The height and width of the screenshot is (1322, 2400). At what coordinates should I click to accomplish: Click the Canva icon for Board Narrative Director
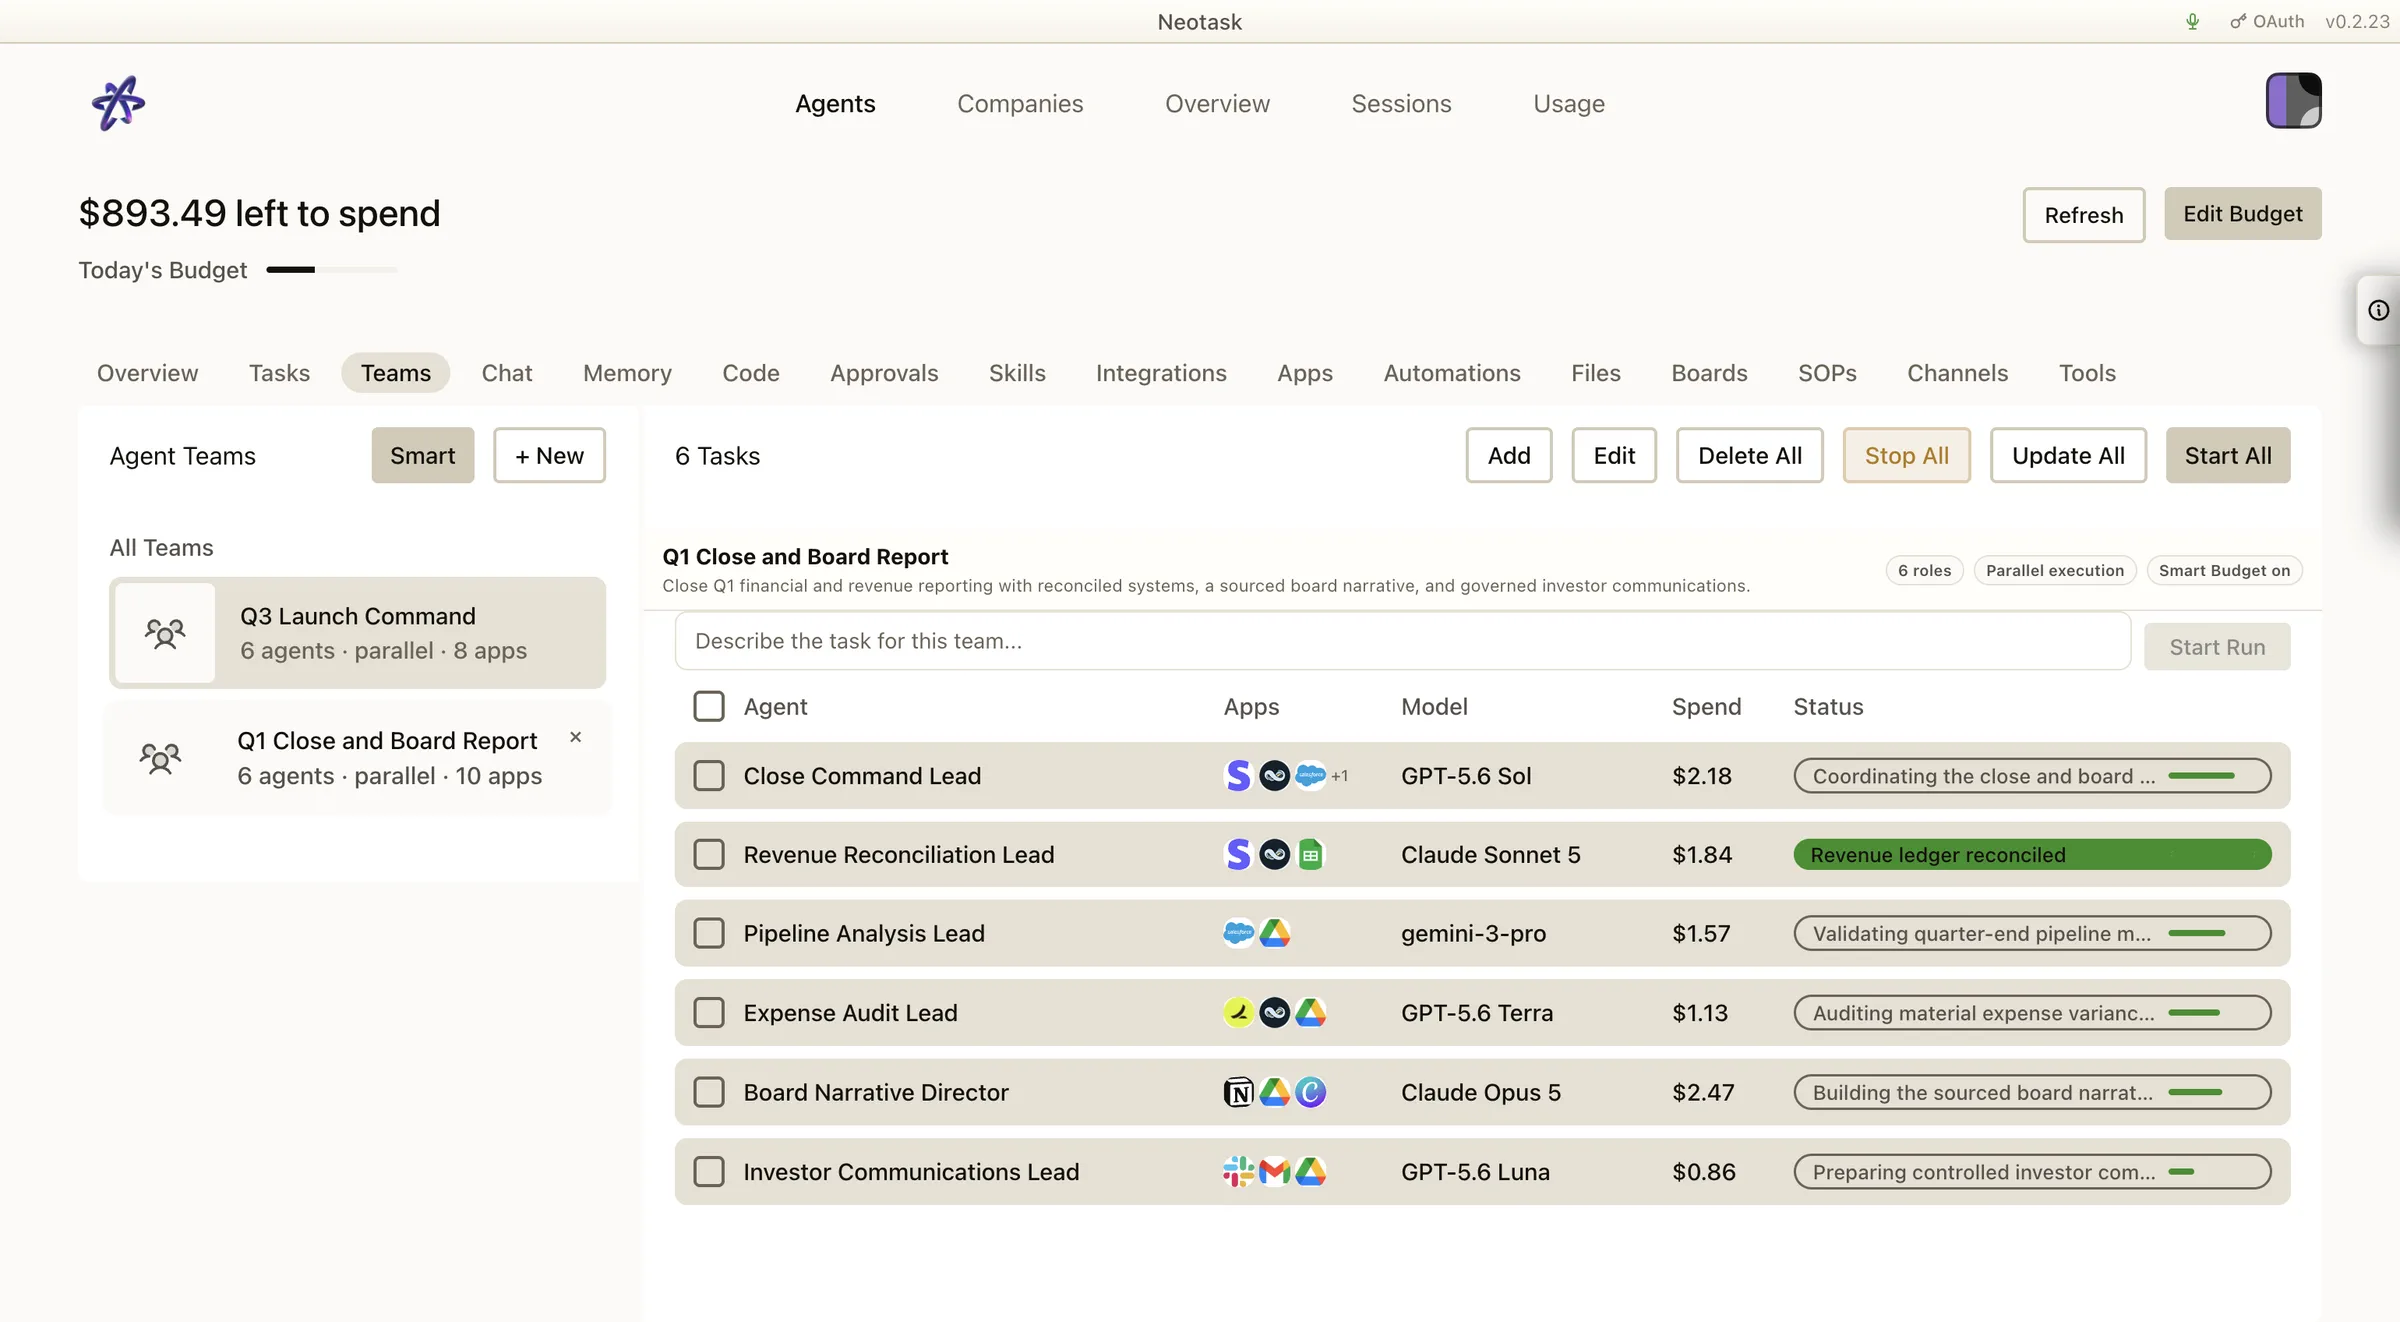[x=1310, y=1092]
